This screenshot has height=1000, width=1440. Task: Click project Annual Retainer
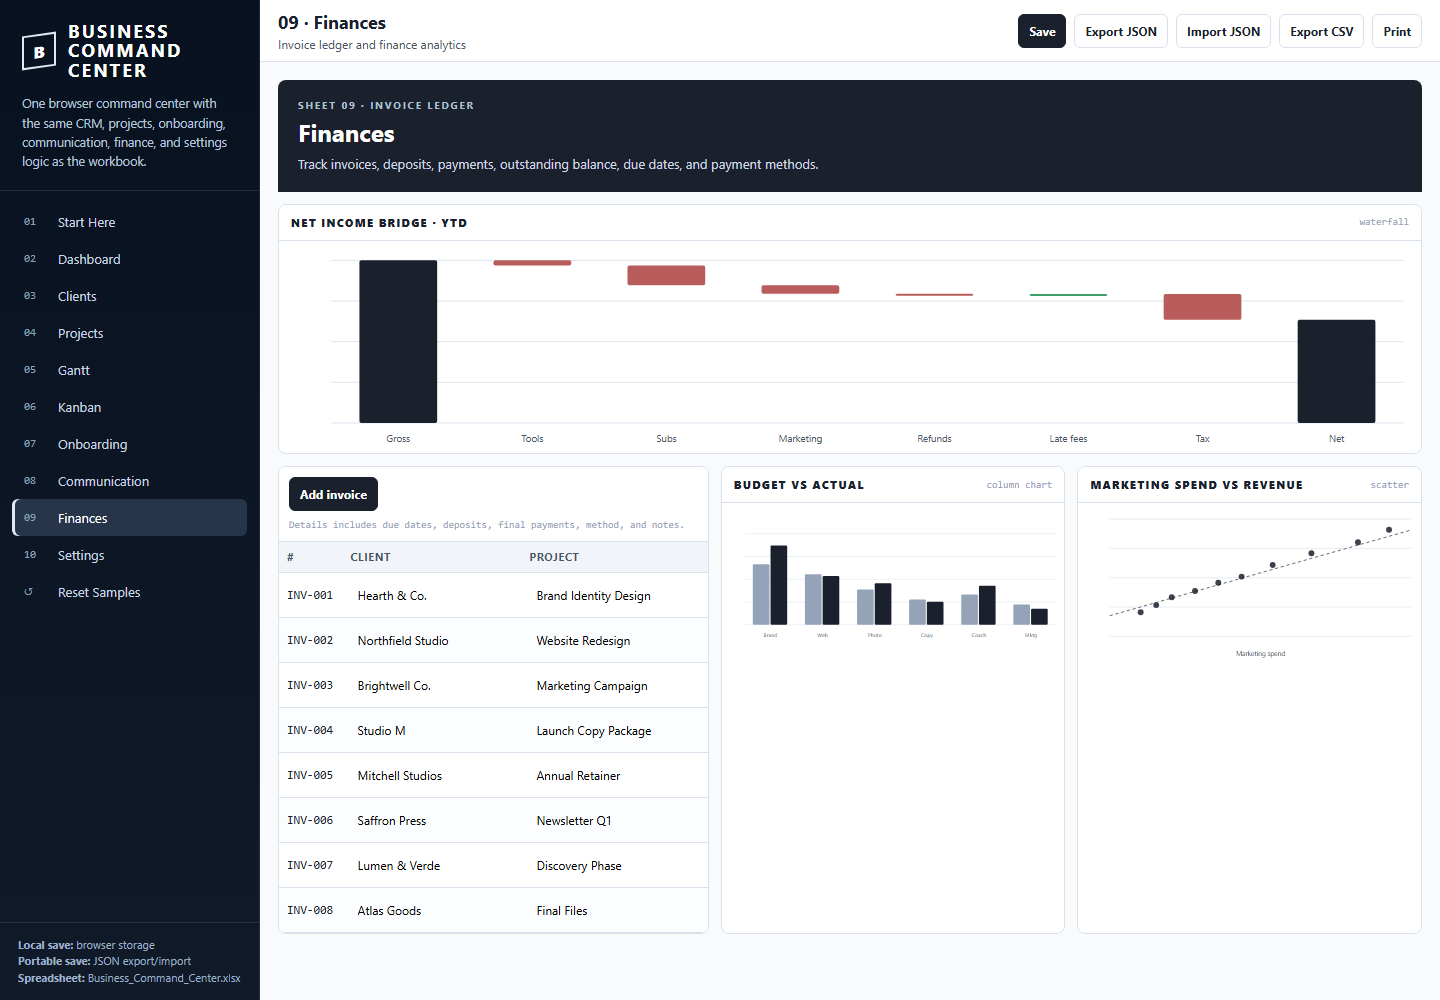[578, 775]
